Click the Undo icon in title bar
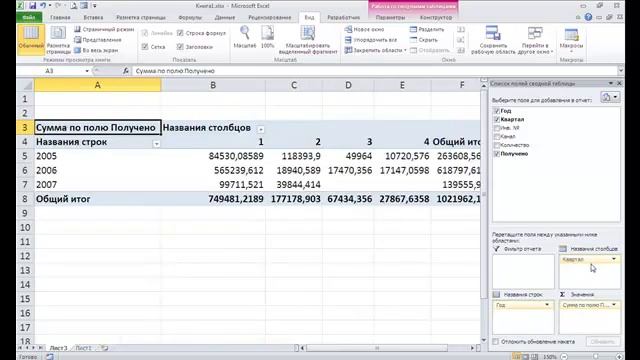640x360 pixels. [x=42, y=6]
